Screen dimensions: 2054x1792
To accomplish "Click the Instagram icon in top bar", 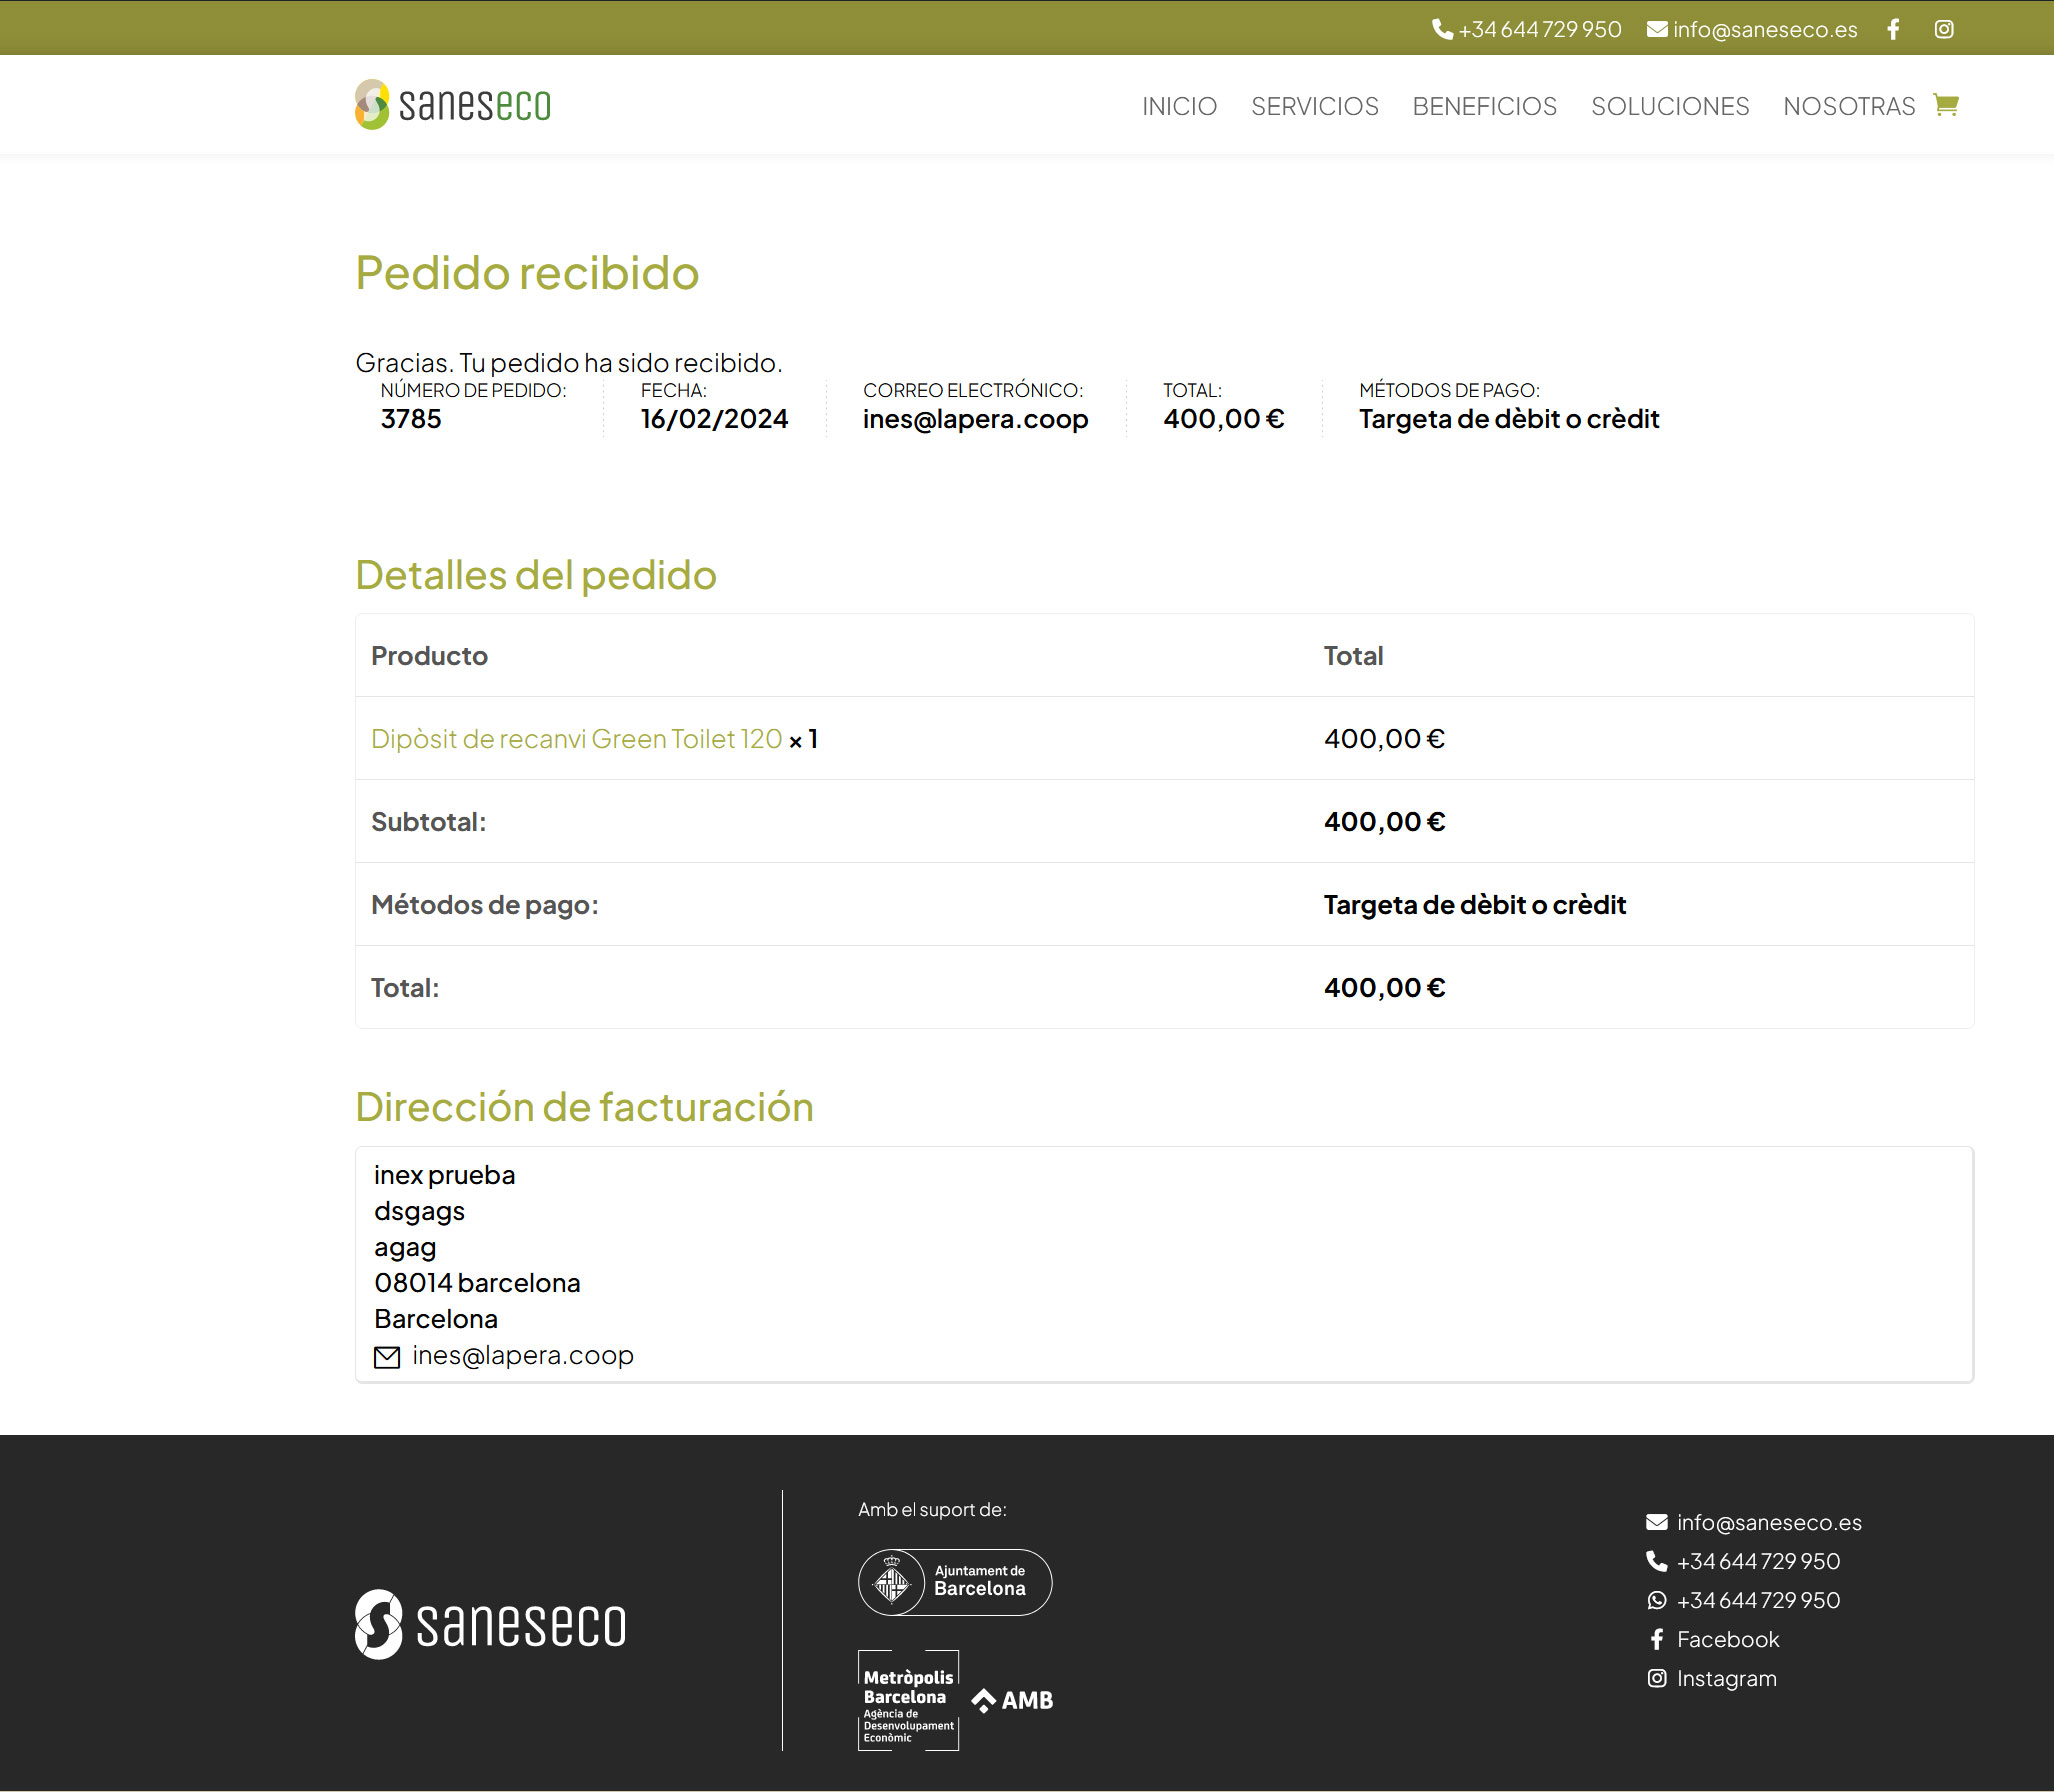I will pyautogui.click(x=1944, y=29).
